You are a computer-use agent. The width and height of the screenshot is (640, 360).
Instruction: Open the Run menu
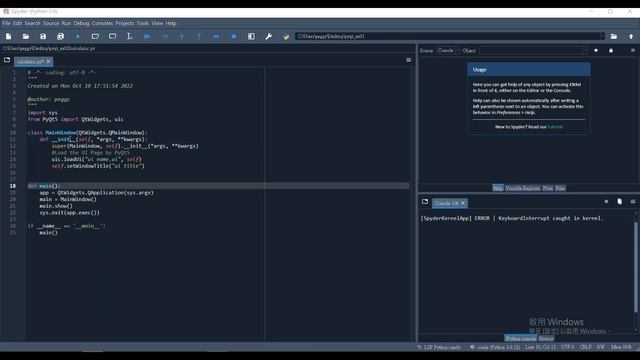click(66, 23)
